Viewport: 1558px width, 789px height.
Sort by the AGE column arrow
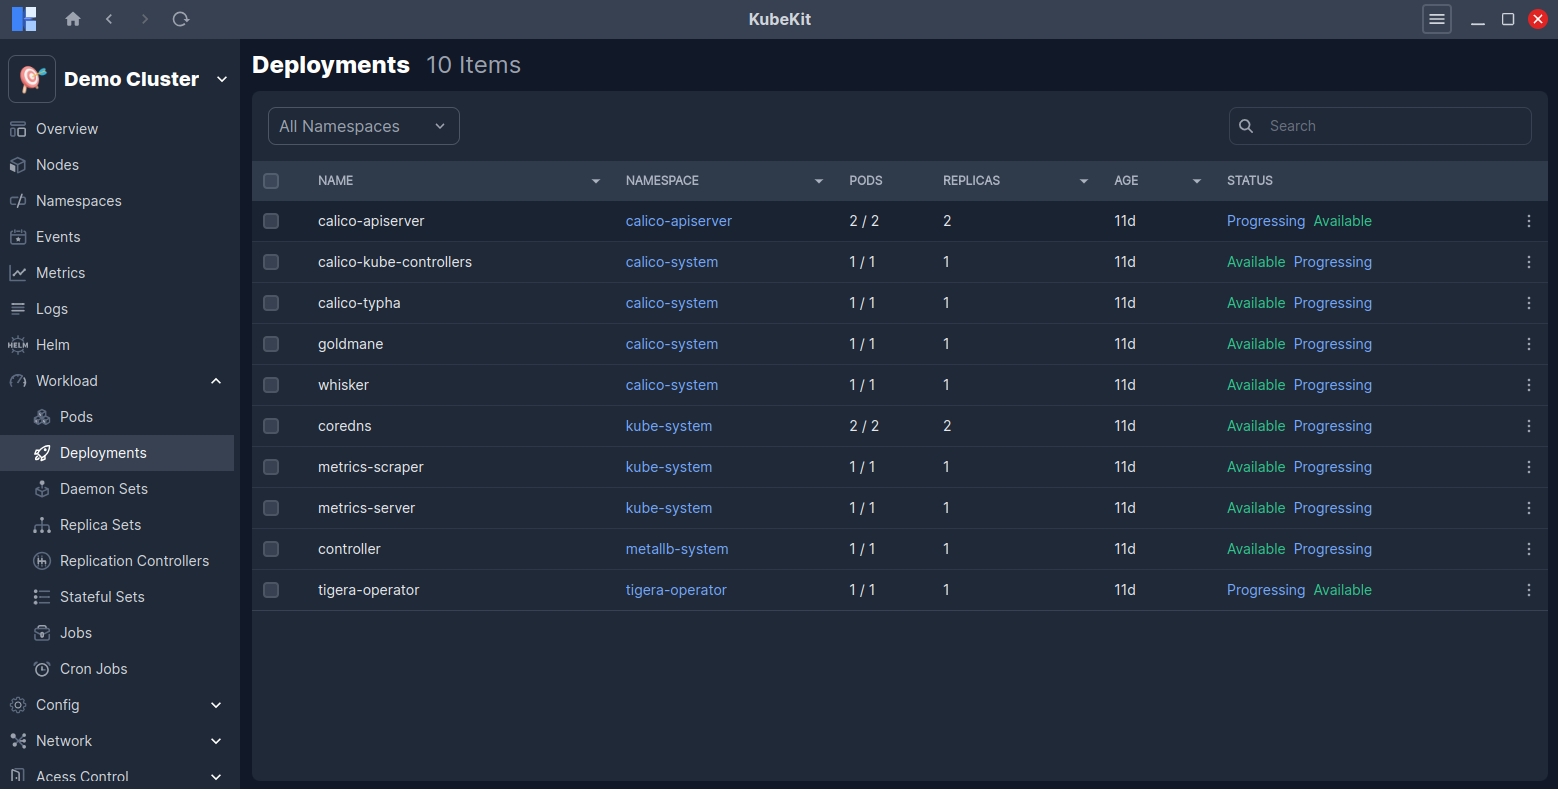pyautogui.click(x=1196, y=181)
